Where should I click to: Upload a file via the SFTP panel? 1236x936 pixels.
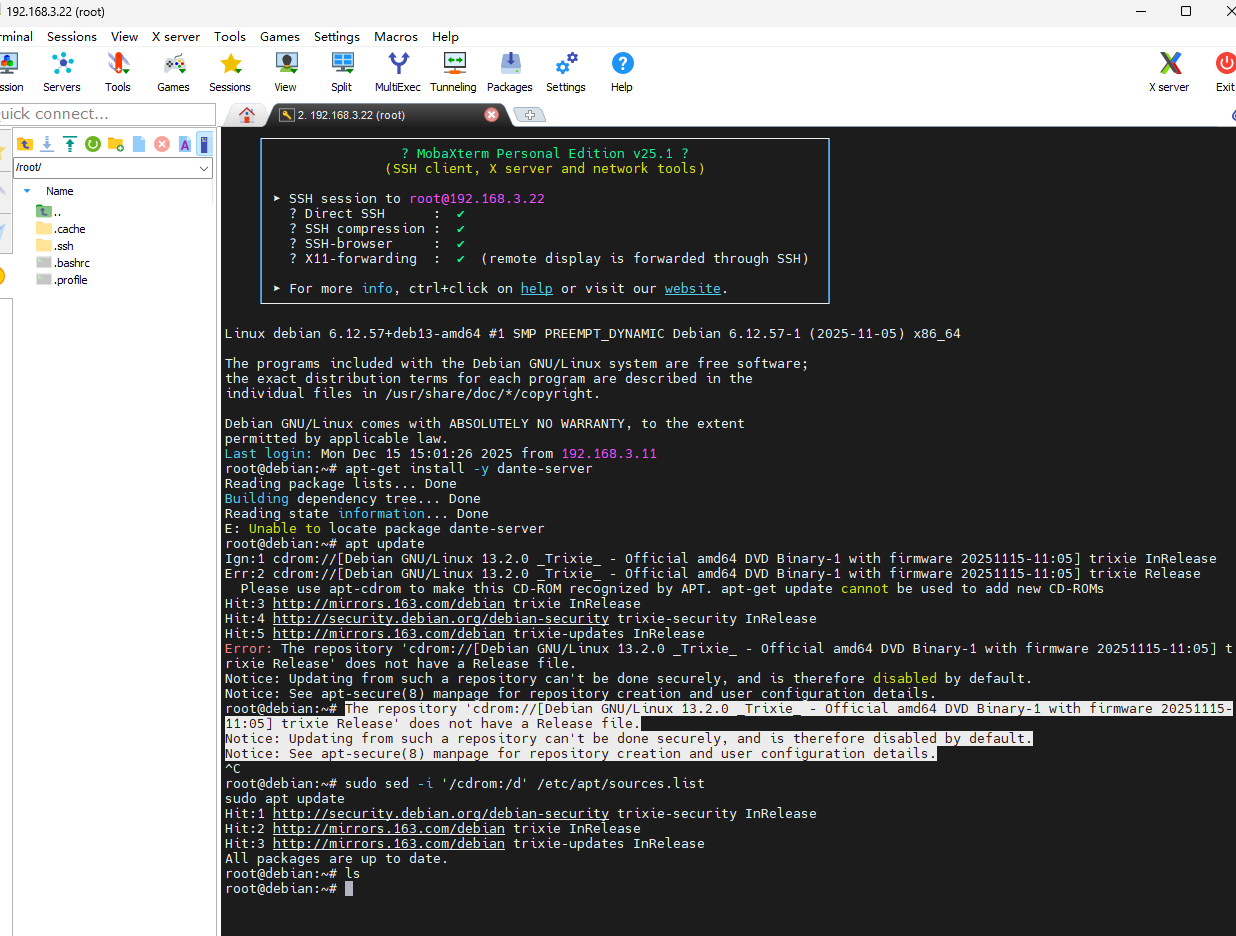69,144
